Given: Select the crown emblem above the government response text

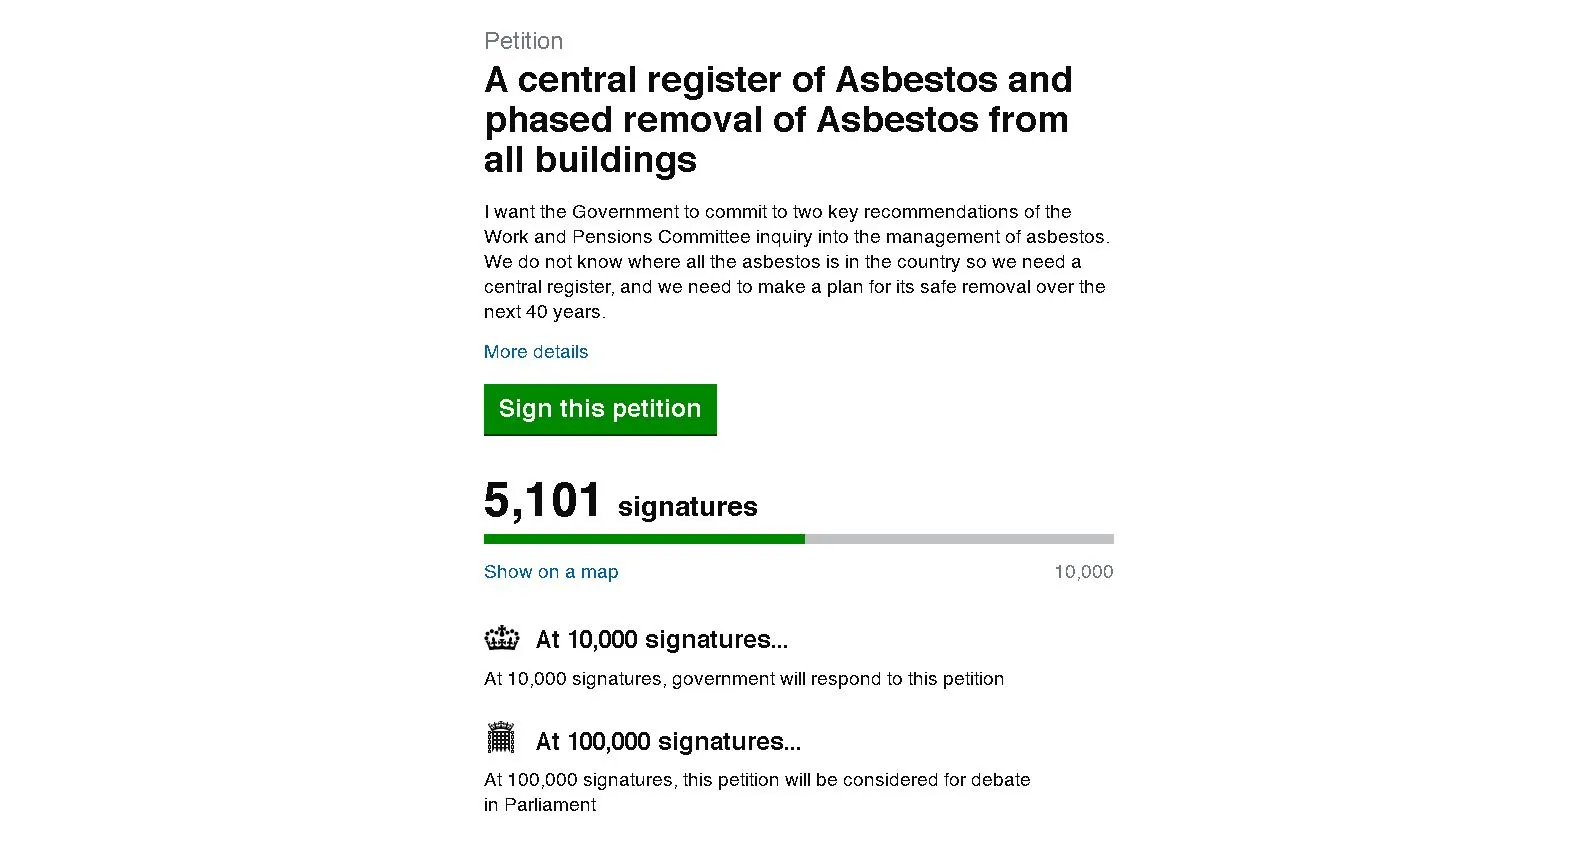Looking at the screenshot, I should tap(501, 637).
